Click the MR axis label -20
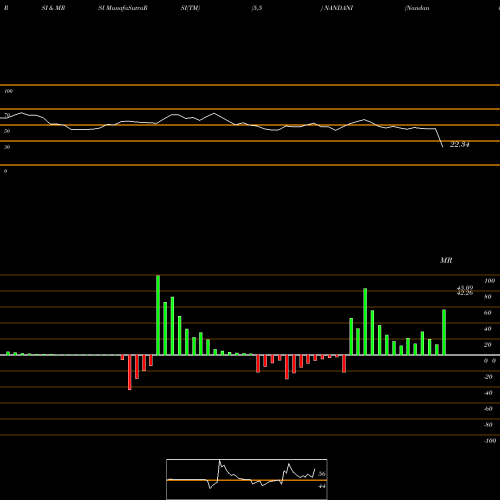Screen dimensions: 500x500 [x=488, y=377]
